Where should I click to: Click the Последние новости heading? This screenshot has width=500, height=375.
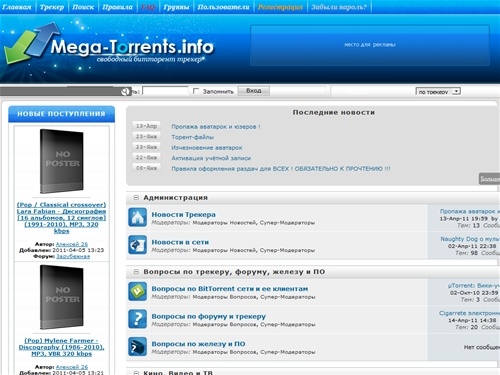334,113
